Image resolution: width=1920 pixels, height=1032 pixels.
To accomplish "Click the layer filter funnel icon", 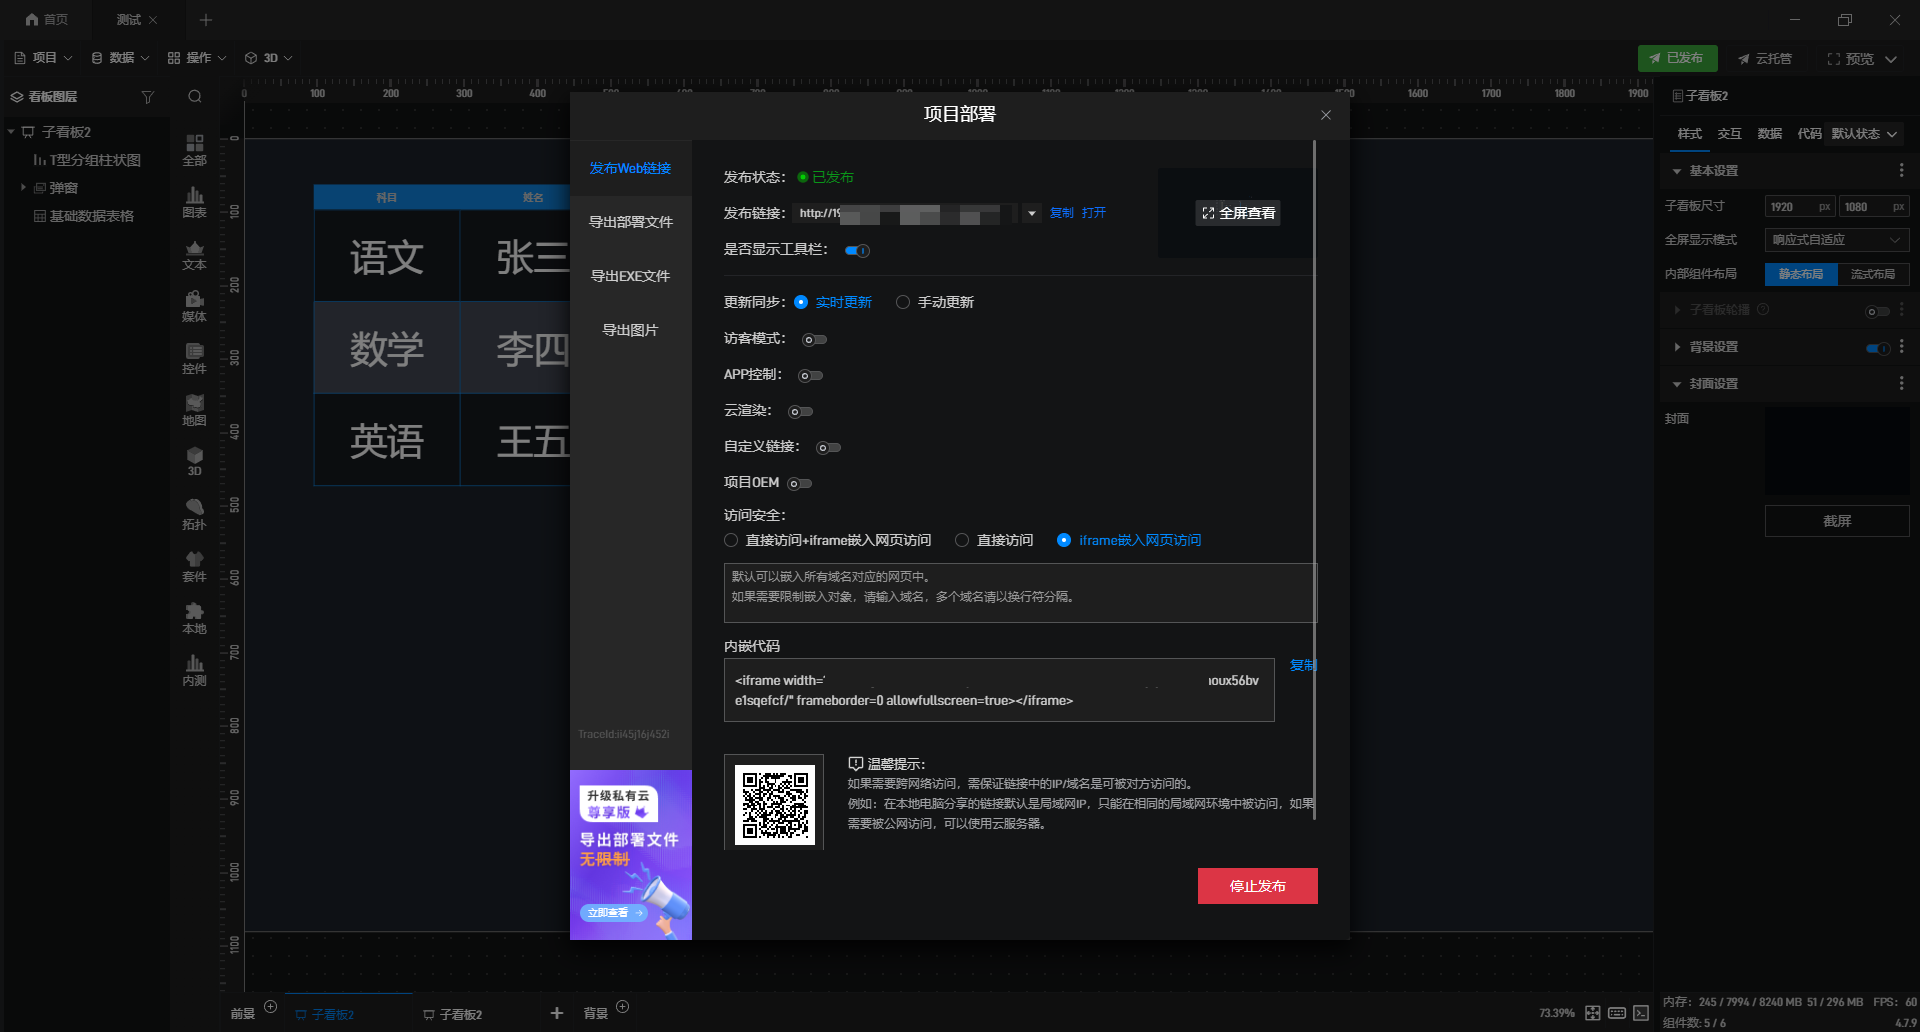I will pos(148,97).
